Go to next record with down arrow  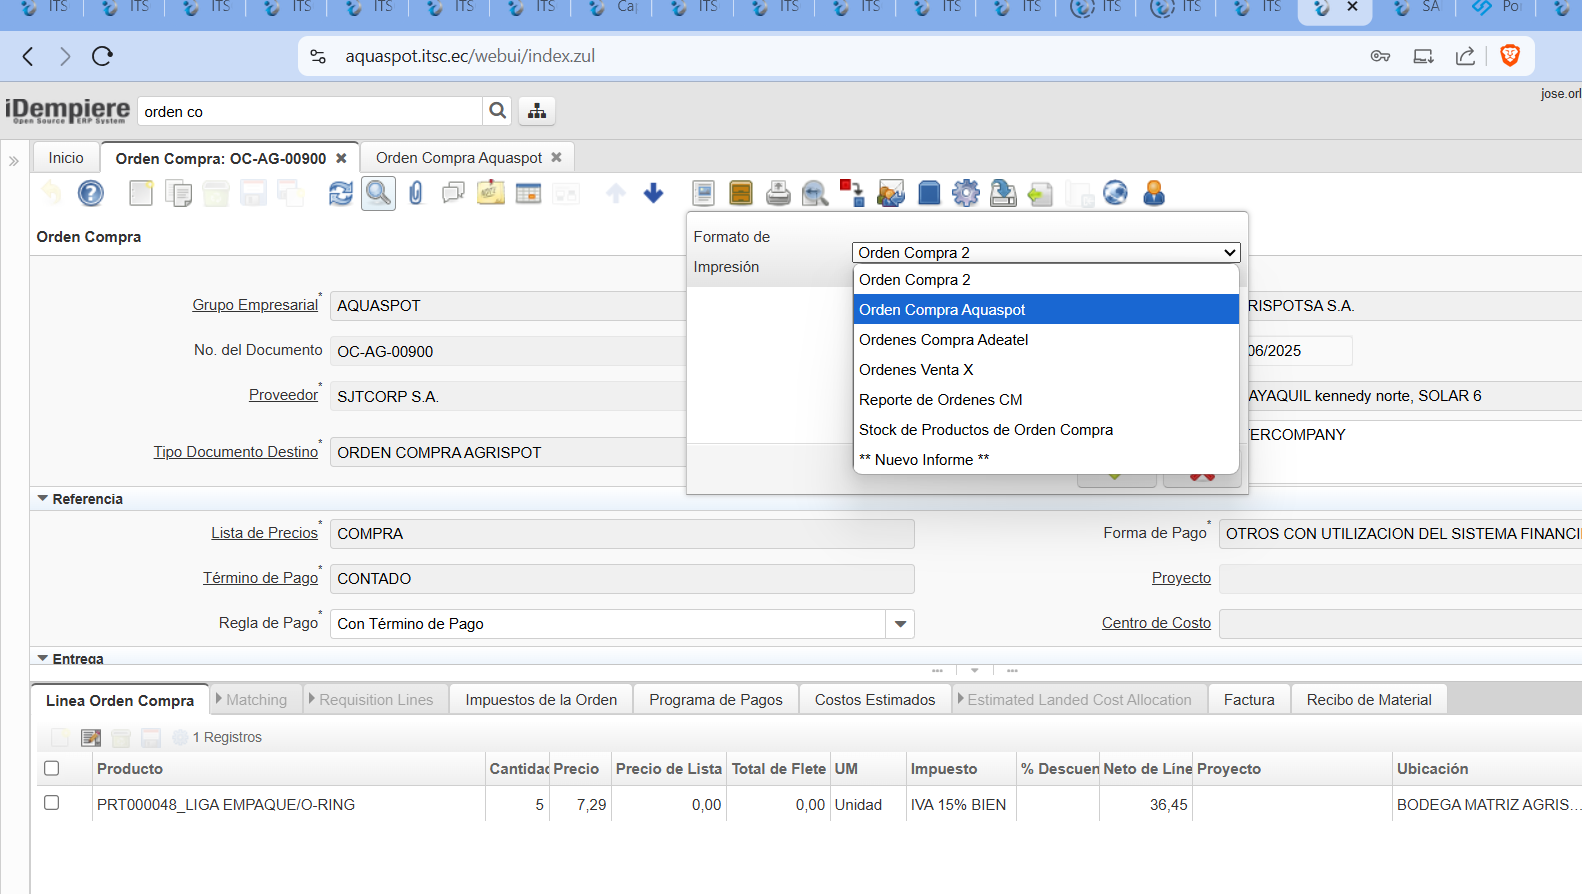(653, 193)
